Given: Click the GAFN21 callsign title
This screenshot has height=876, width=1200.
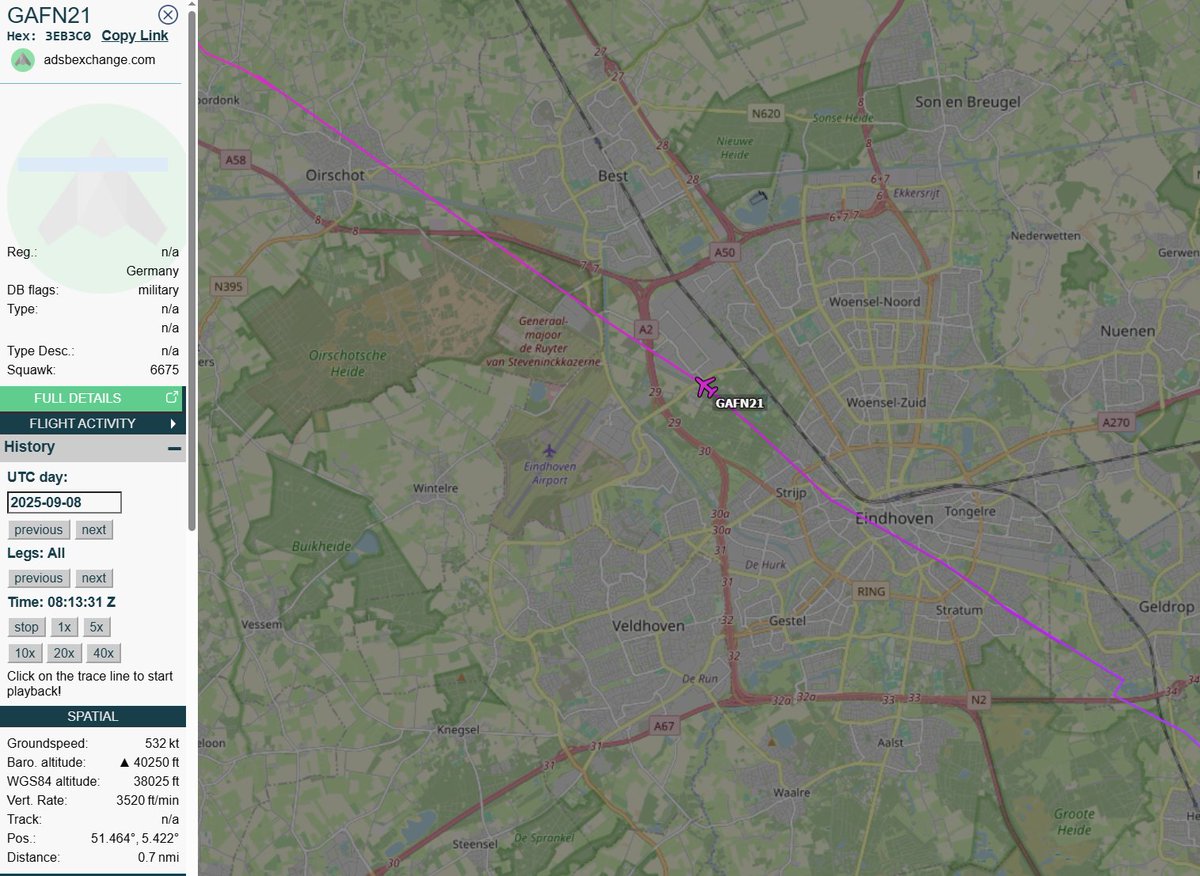Looking at the screenshot, I should 50,14.
